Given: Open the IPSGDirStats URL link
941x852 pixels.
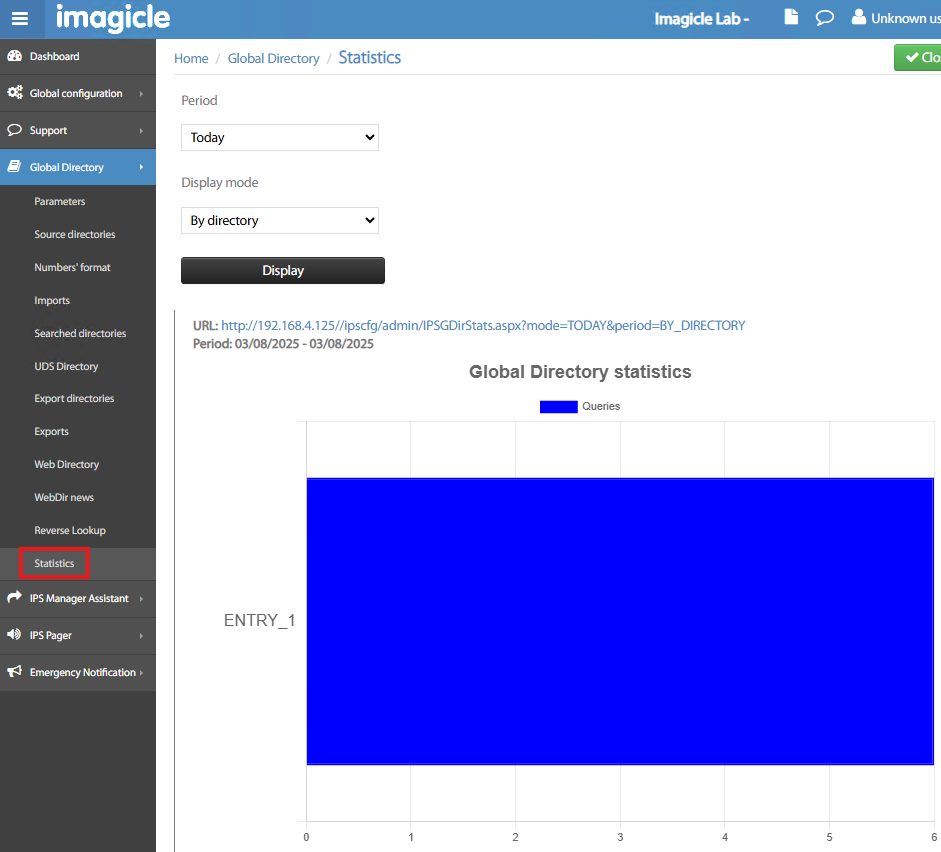Looking at the screenshot, I should [483, 325].
